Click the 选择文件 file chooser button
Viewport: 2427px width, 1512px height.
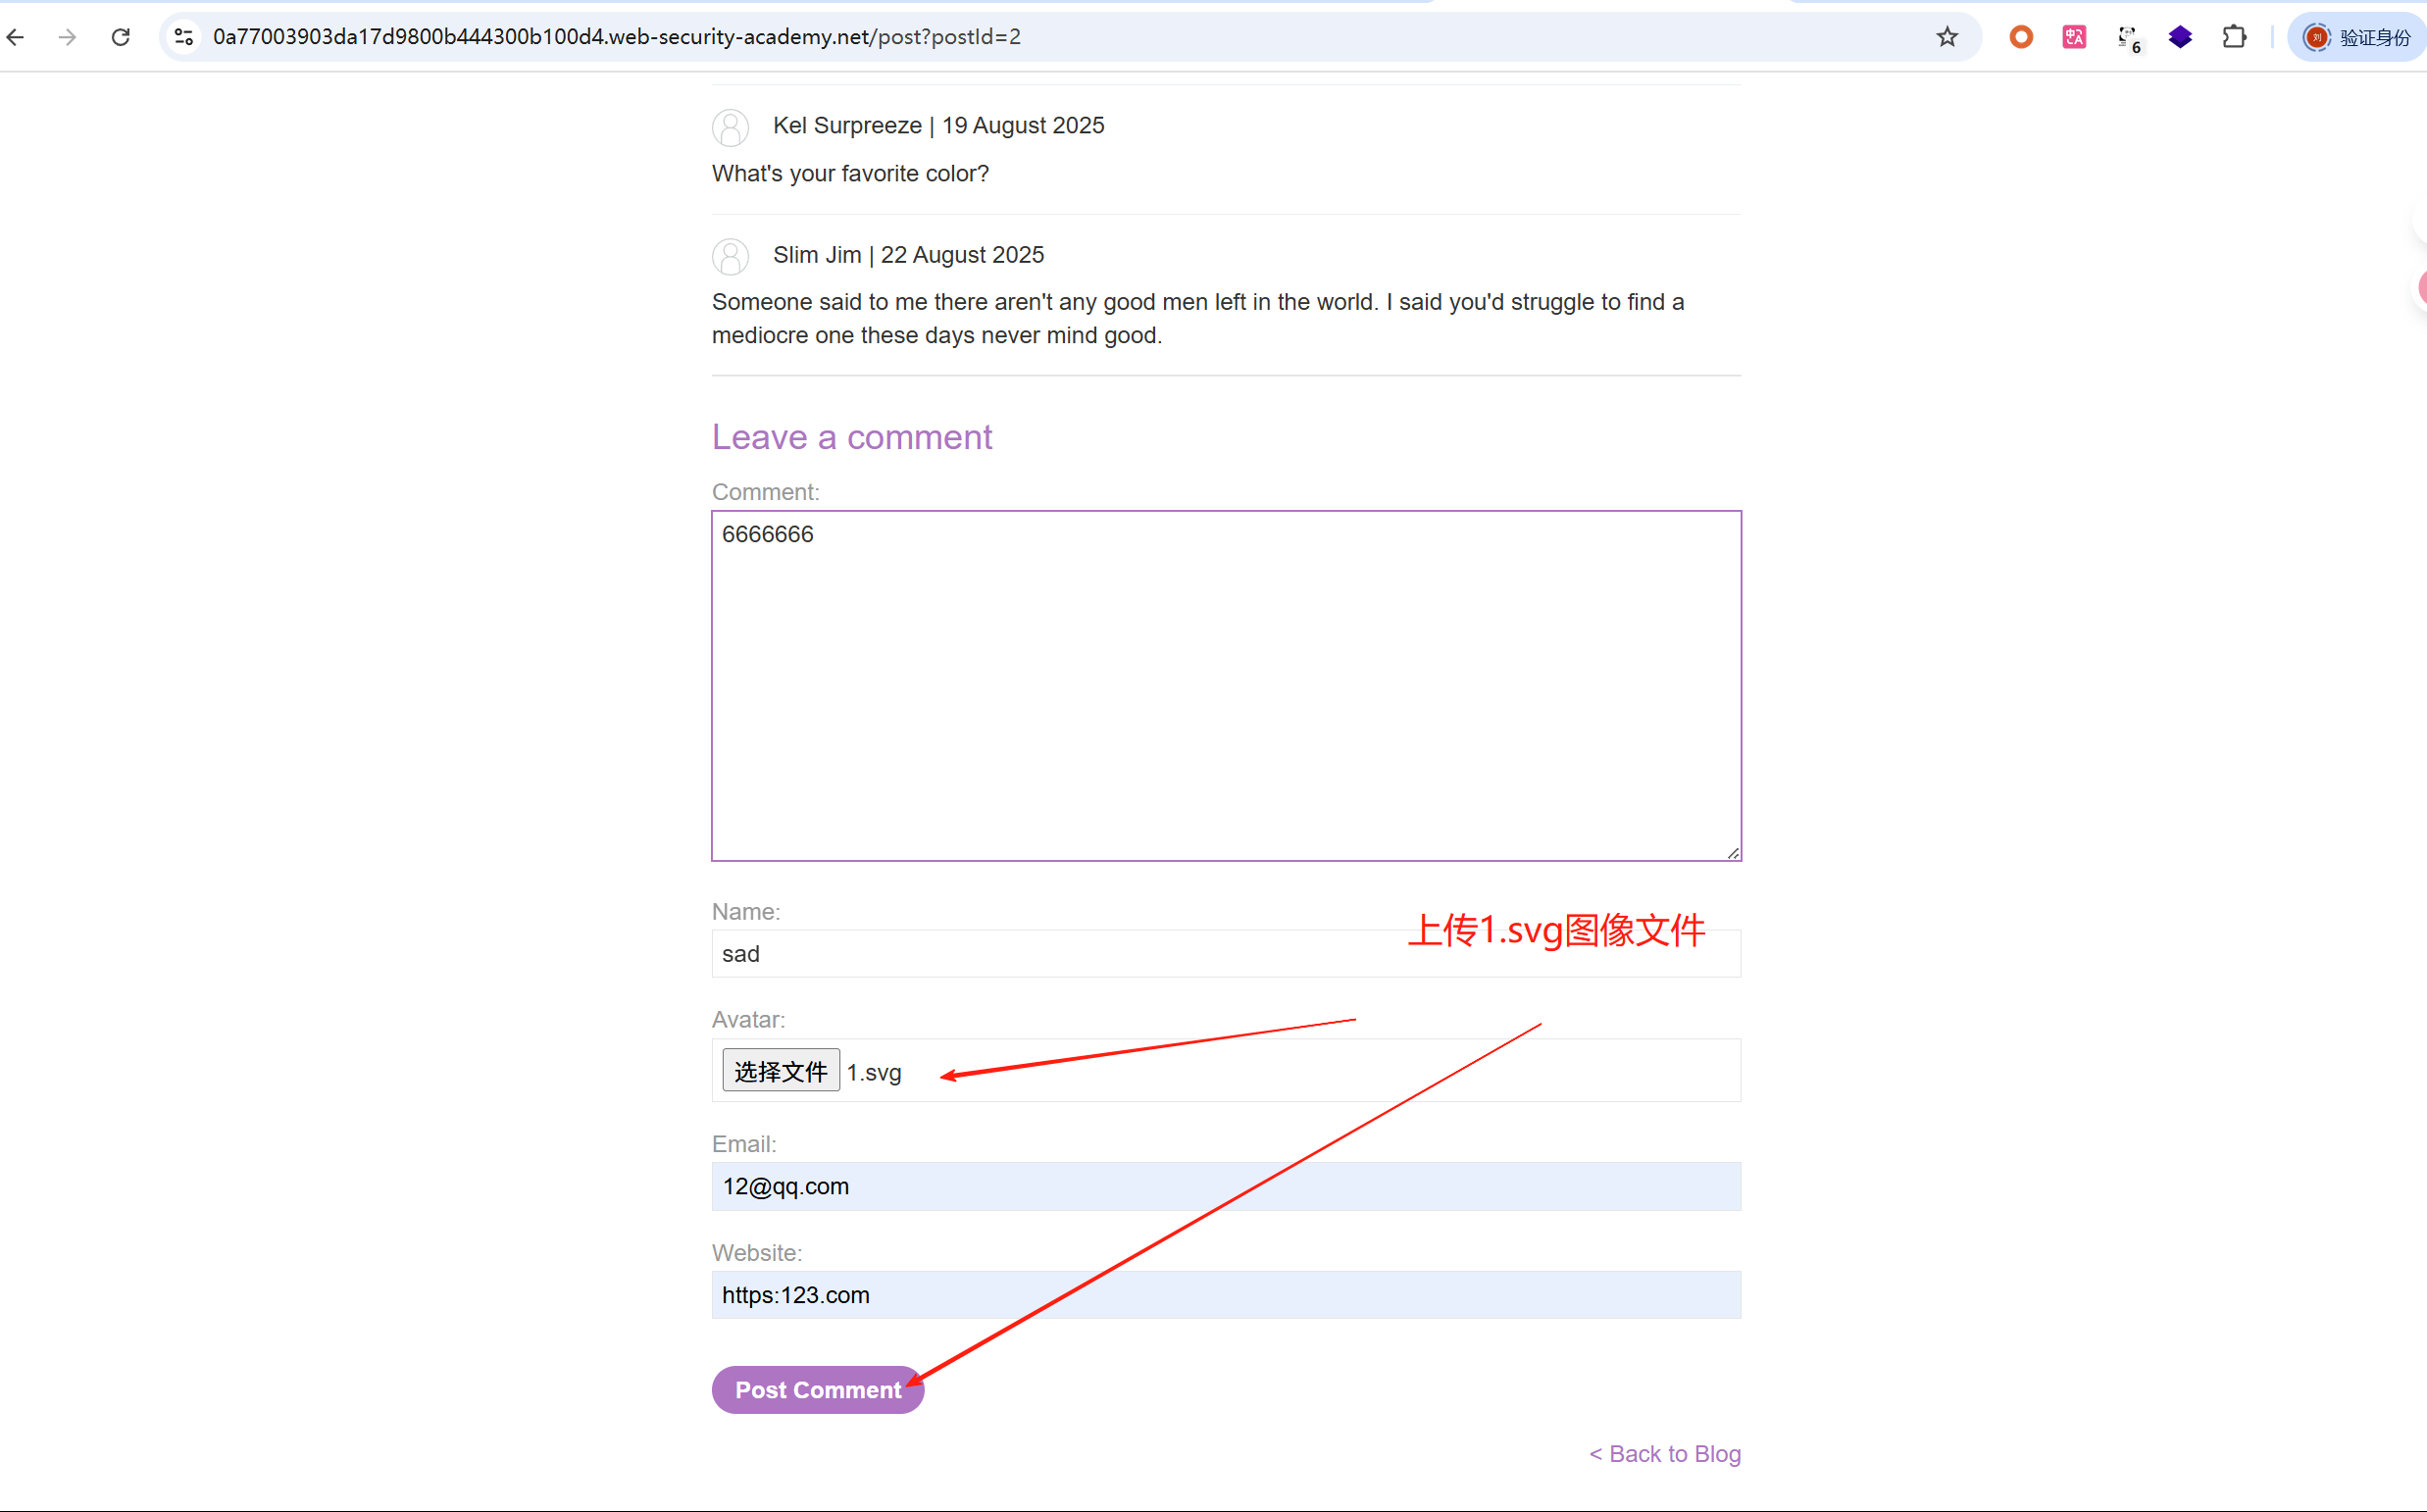coord(780,1071)
